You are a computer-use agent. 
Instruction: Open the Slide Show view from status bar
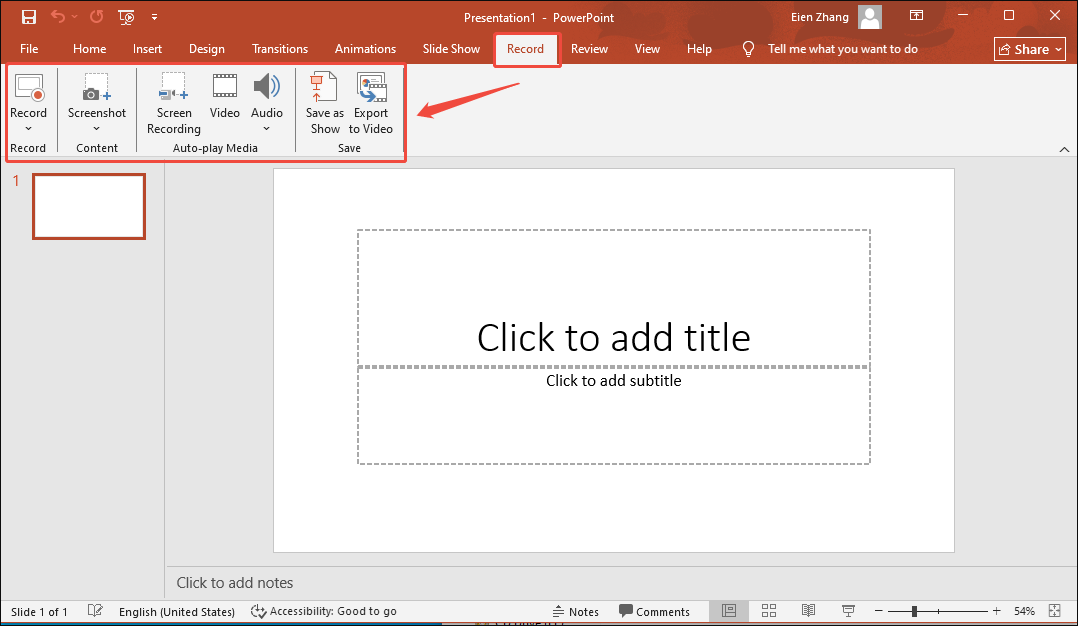[x=847, y=610]
